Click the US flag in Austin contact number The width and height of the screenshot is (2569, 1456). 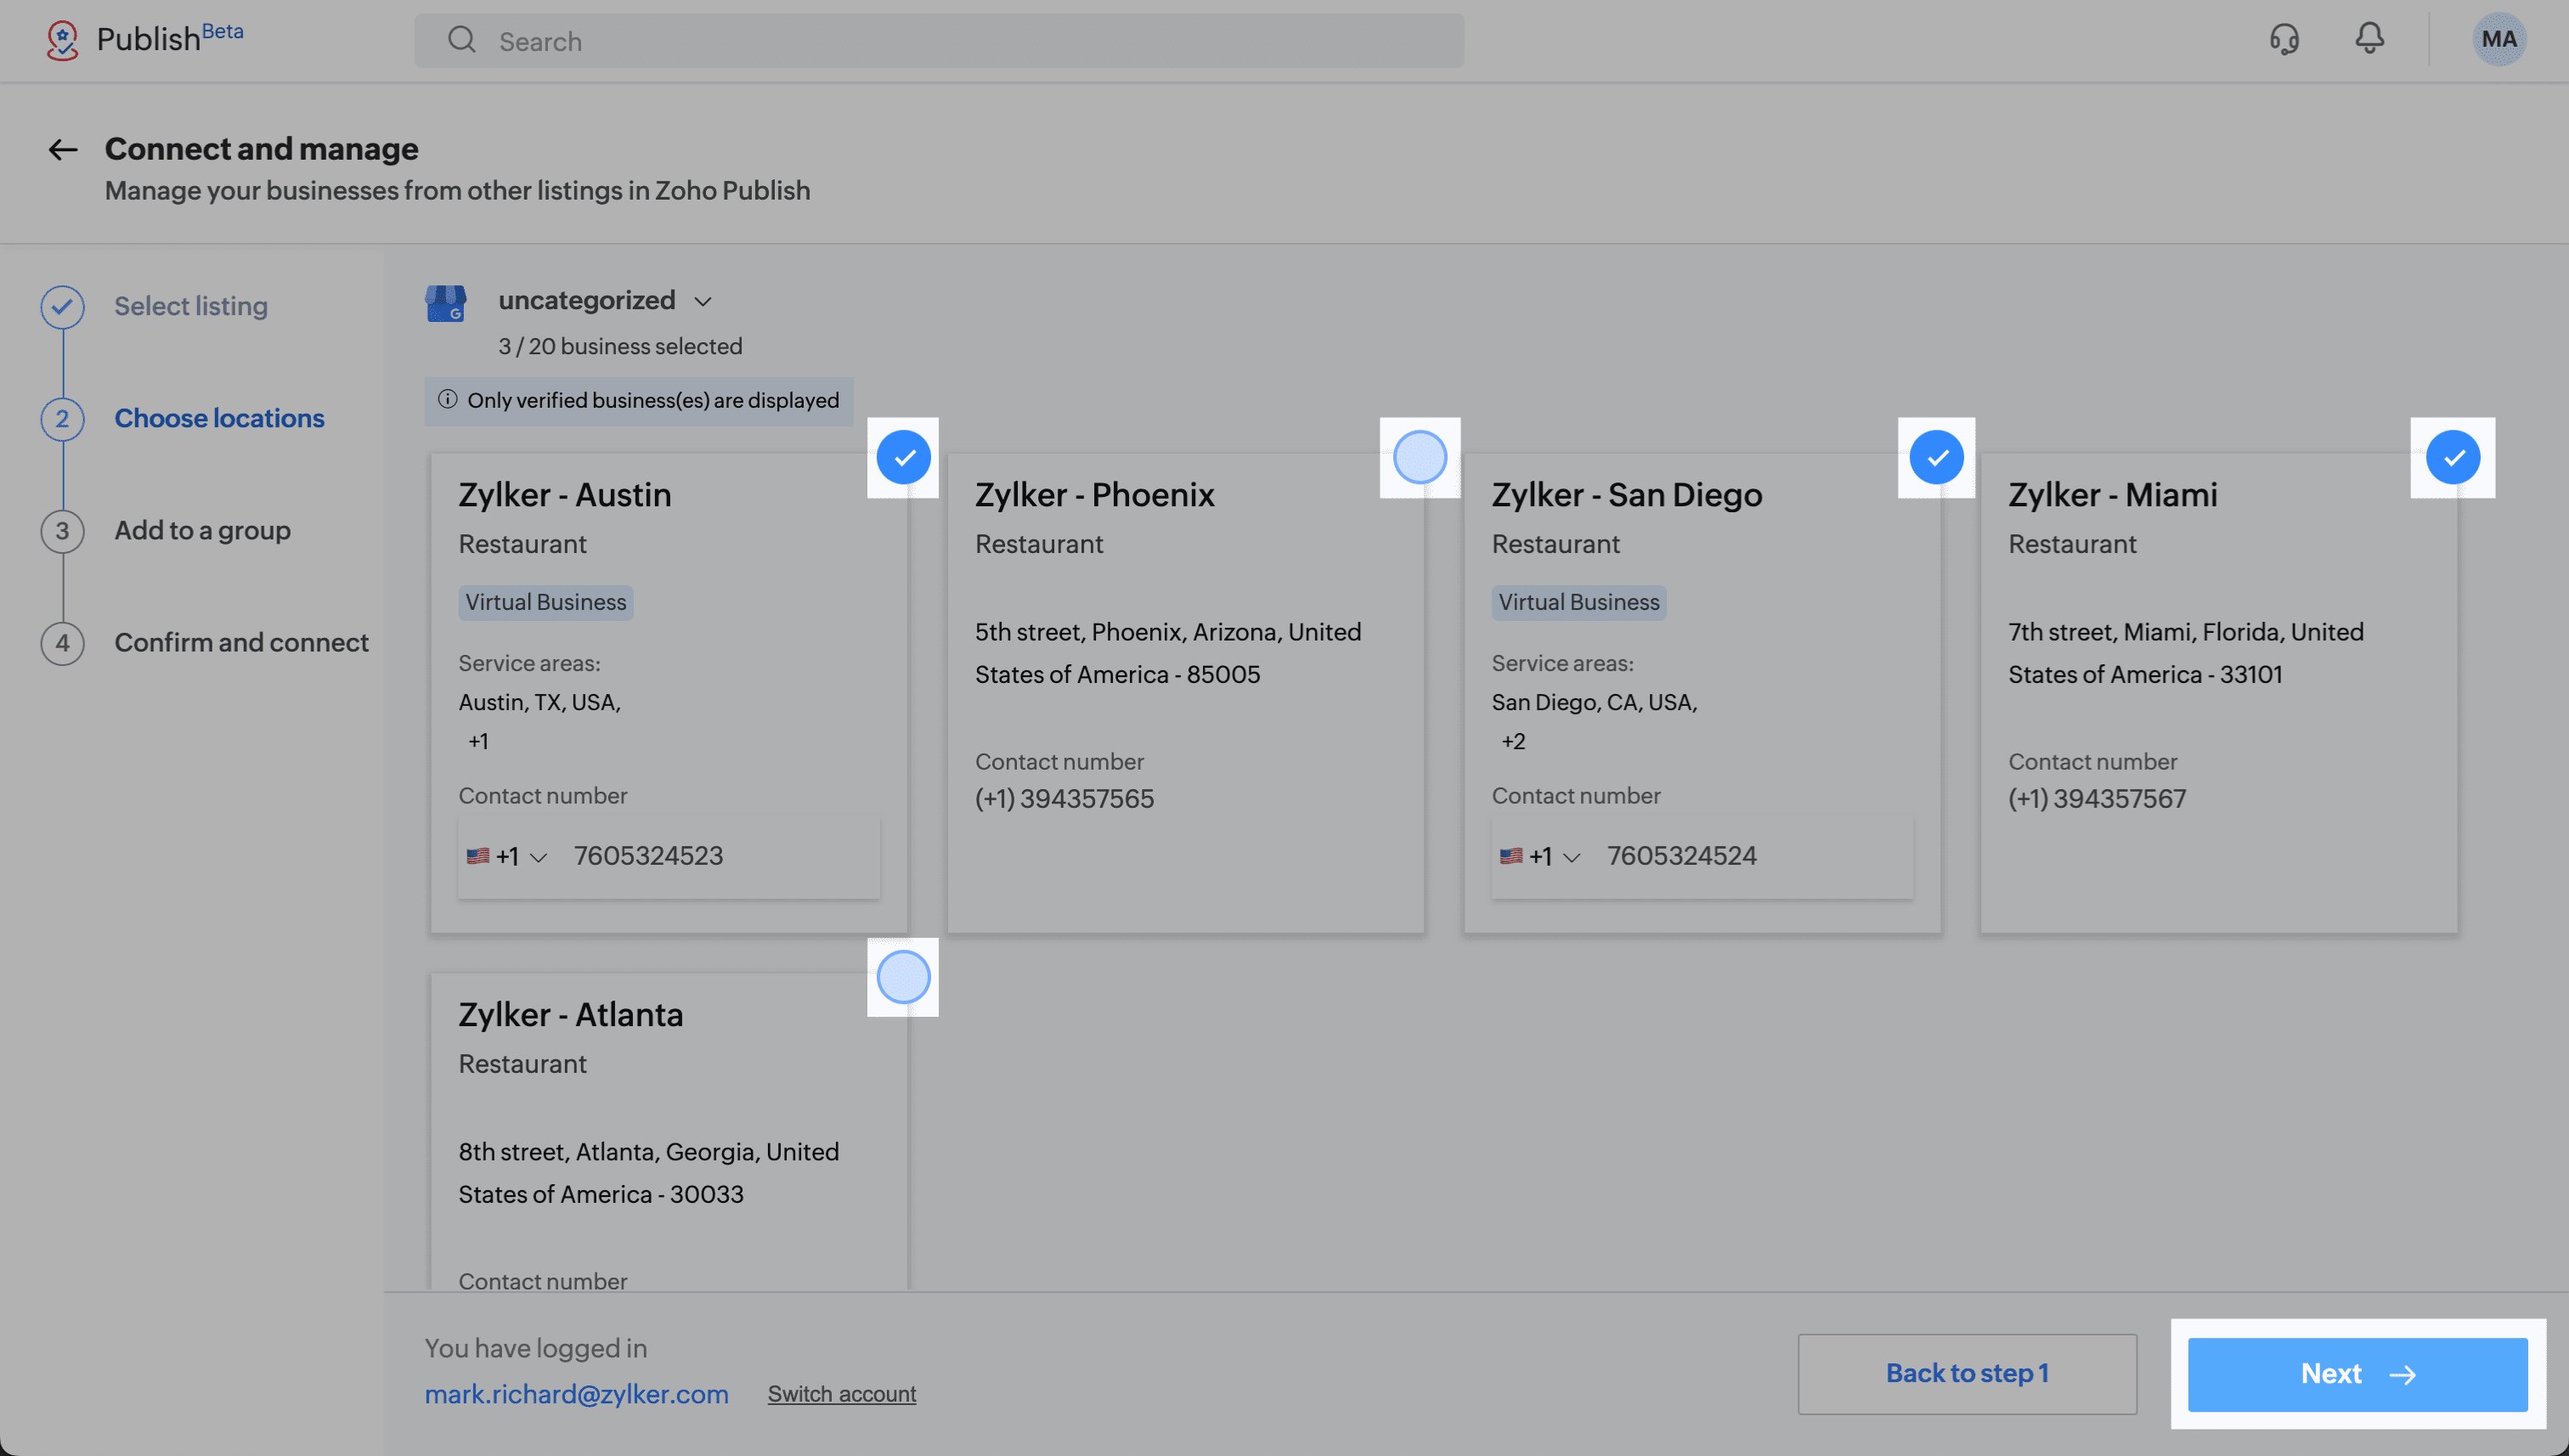[x=478, y=856]
